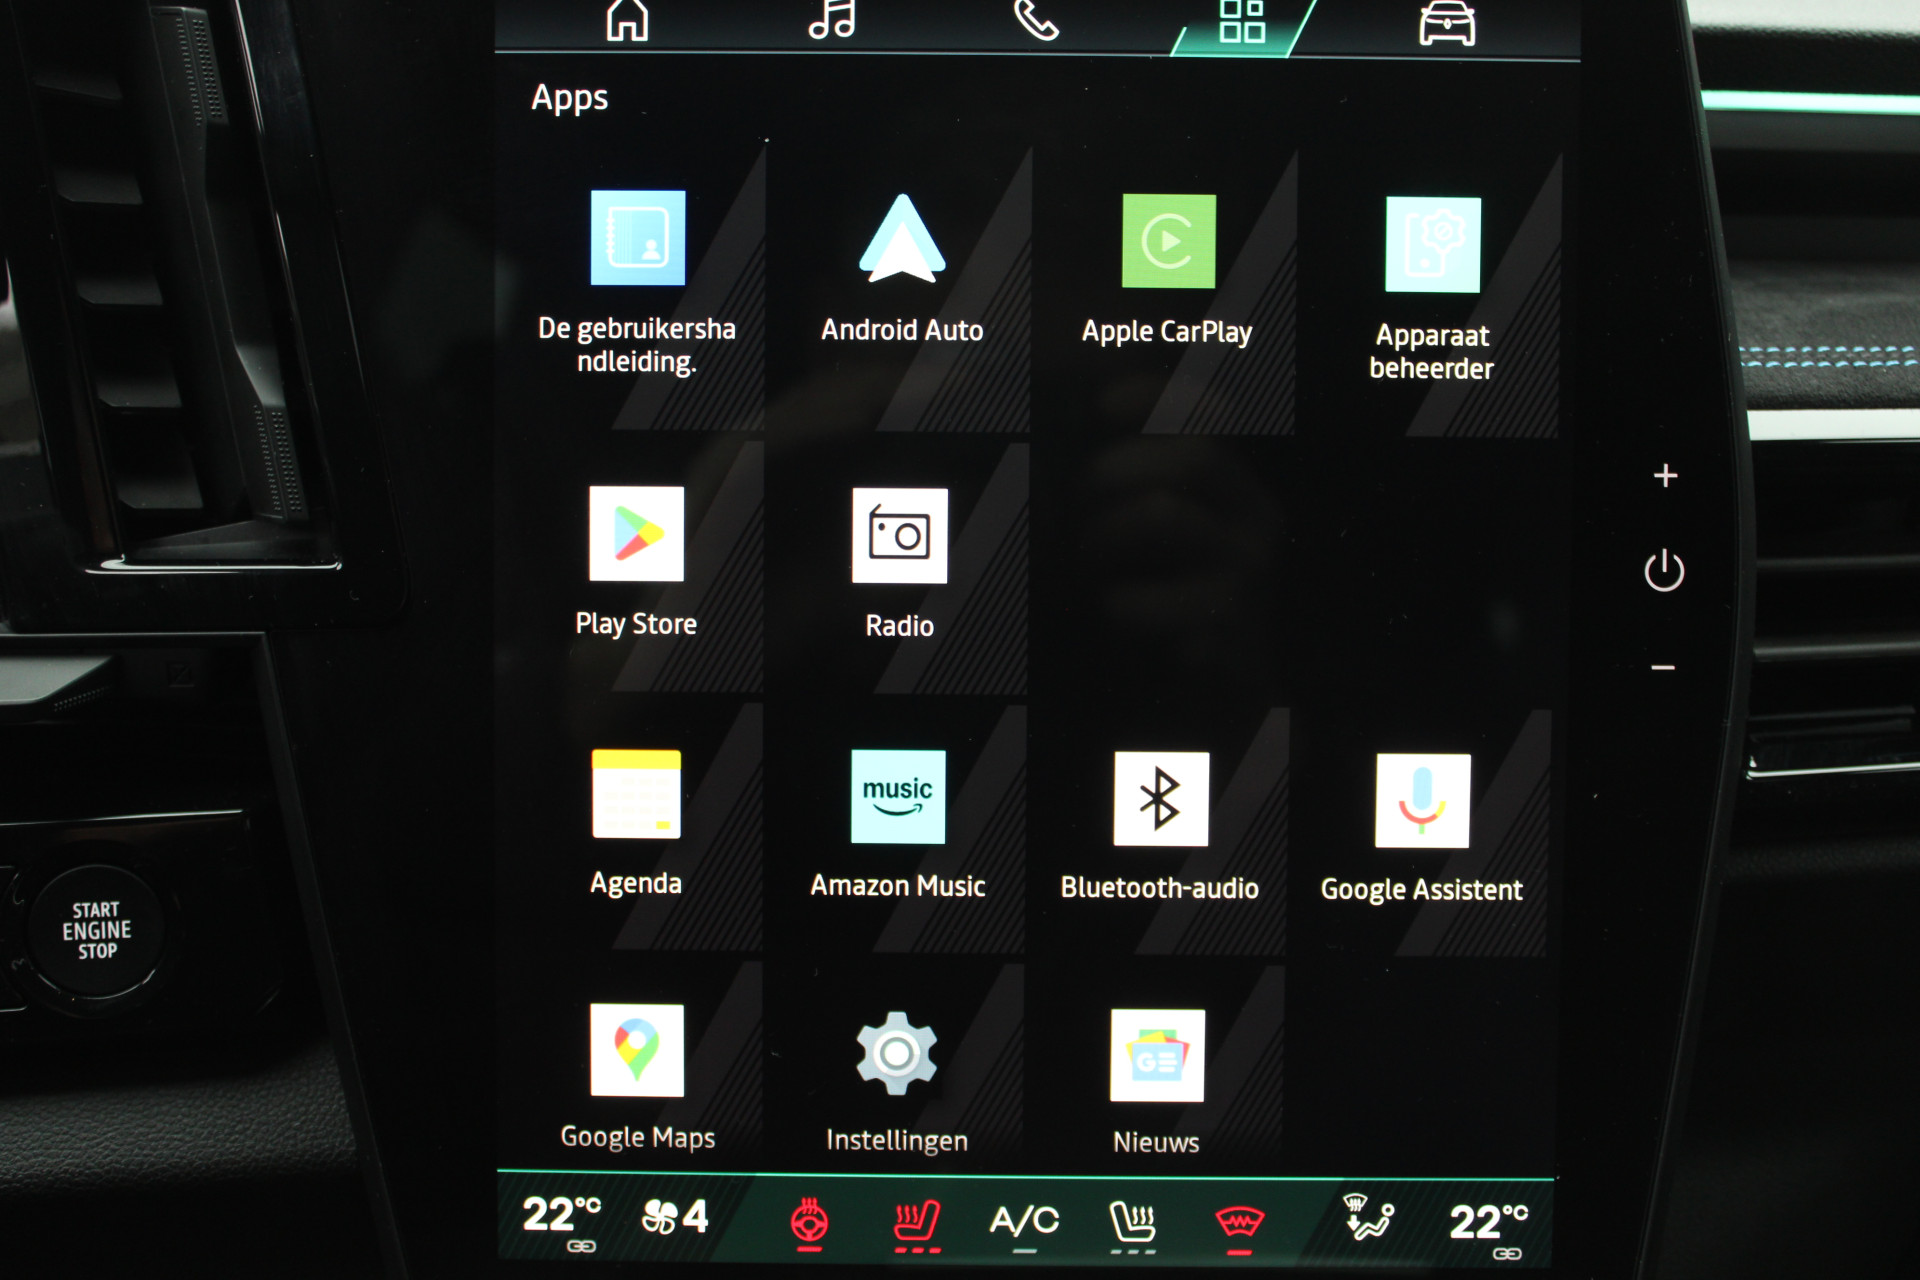This screenshot has width=1920, height=1280.
Task: Toggle heated steering wheel
Action: [809, 1222]
